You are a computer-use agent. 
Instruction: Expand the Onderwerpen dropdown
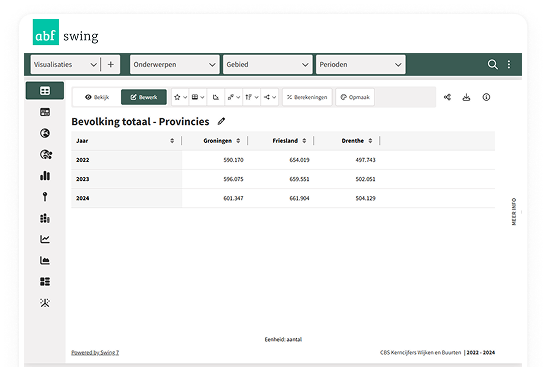pyautogui.click(x=174, y=64)
